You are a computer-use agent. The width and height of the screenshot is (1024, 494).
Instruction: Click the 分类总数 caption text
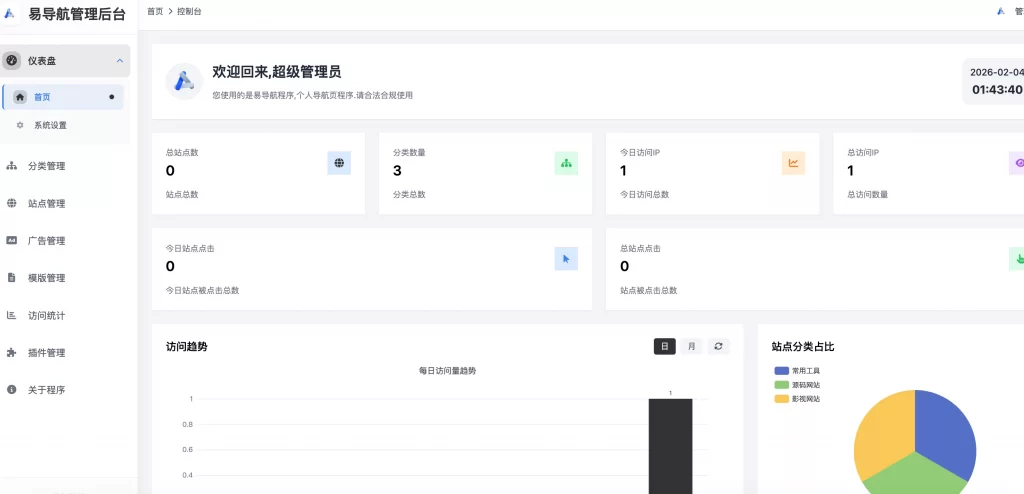(409, 195)
